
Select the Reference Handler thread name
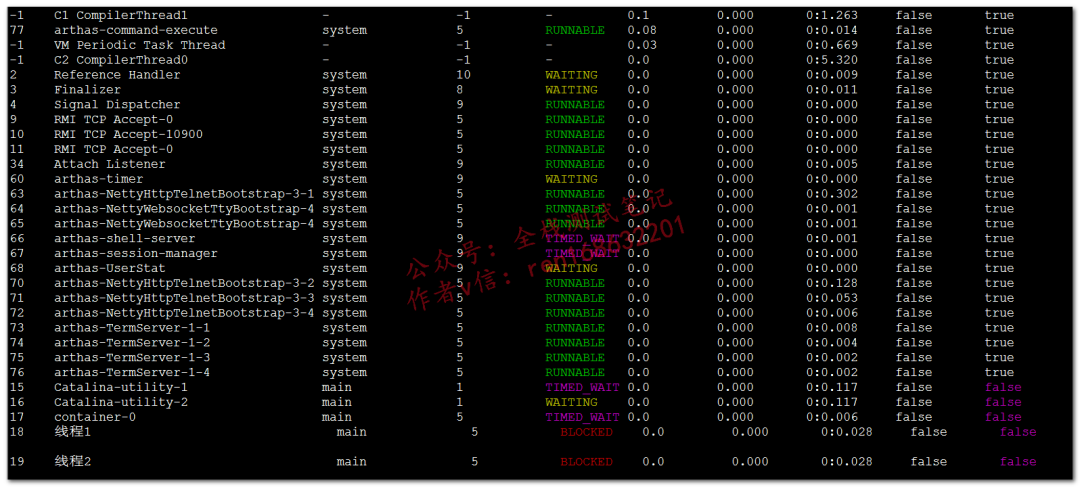[117, 75]
